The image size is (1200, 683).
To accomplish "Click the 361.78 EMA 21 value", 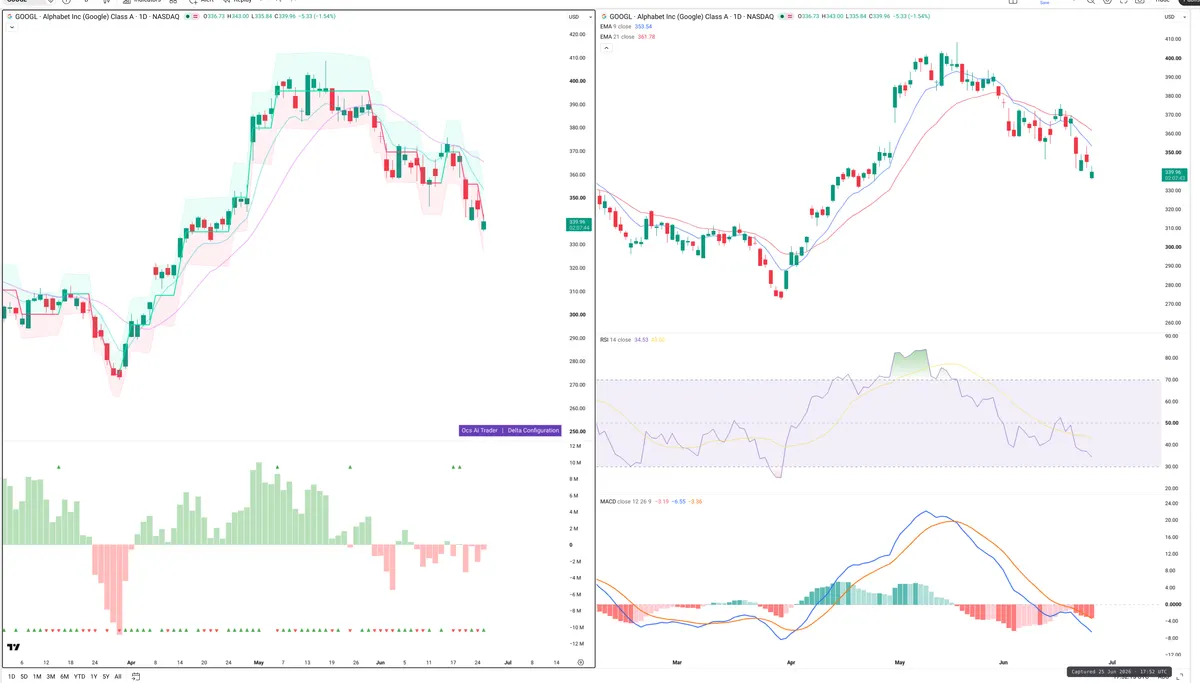I will tap(646, 37).
